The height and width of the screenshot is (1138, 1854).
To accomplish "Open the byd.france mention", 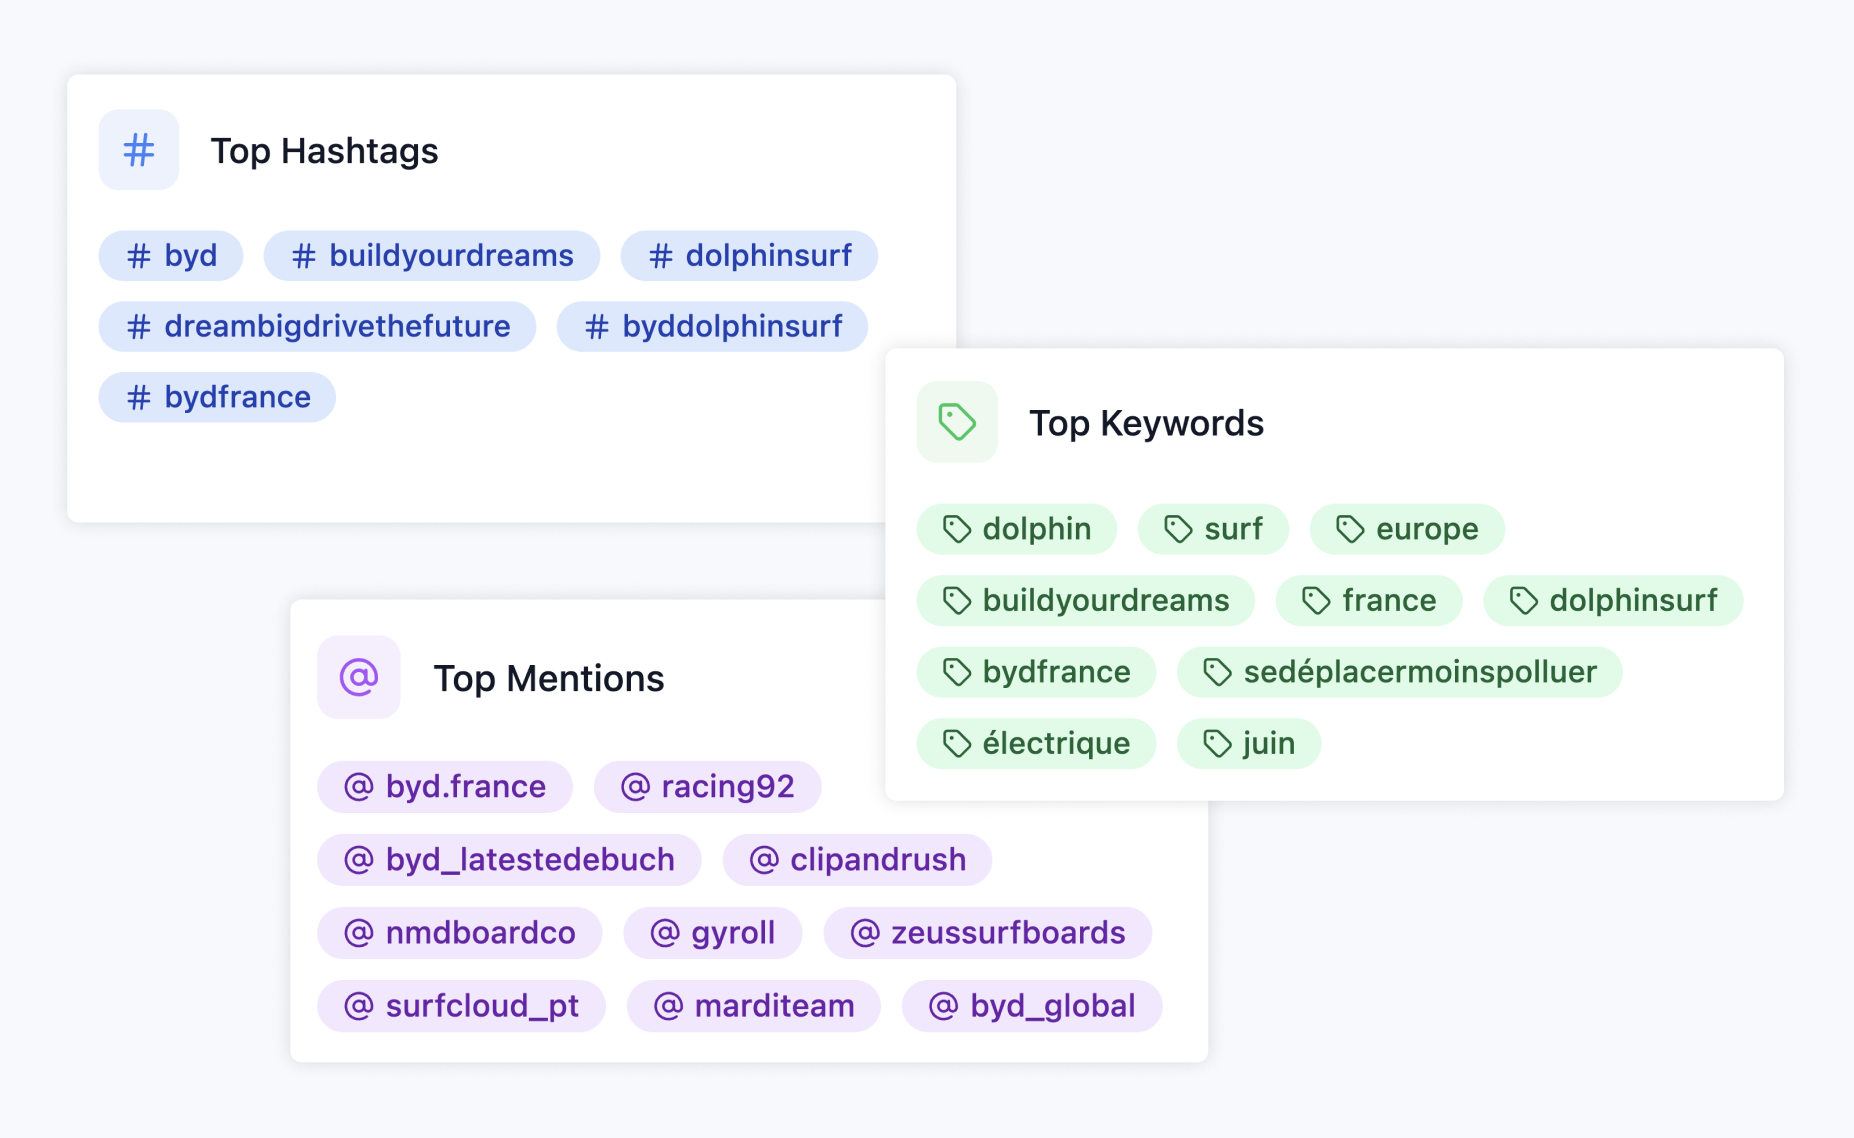I will click(x=445, y=787).
